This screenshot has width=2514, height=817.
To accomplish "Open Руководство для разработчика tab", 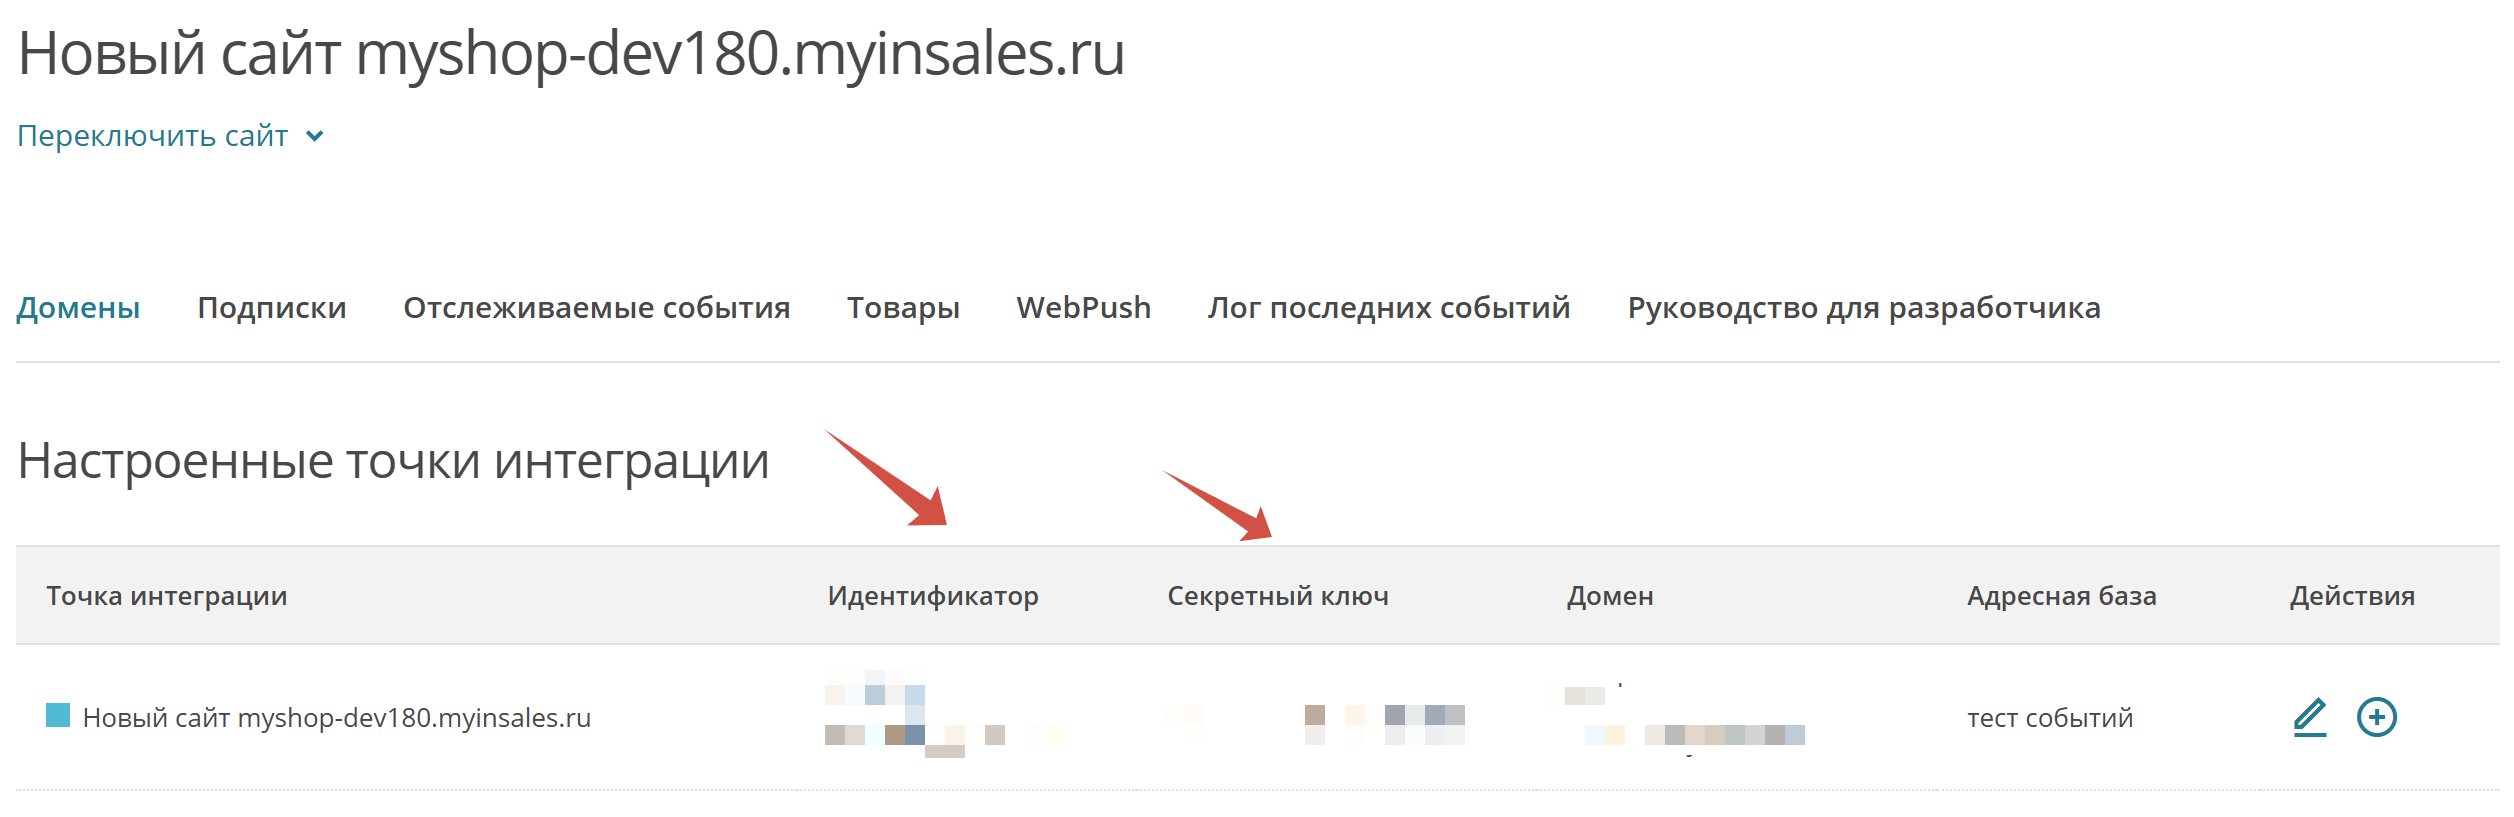I will point(1864,307).
